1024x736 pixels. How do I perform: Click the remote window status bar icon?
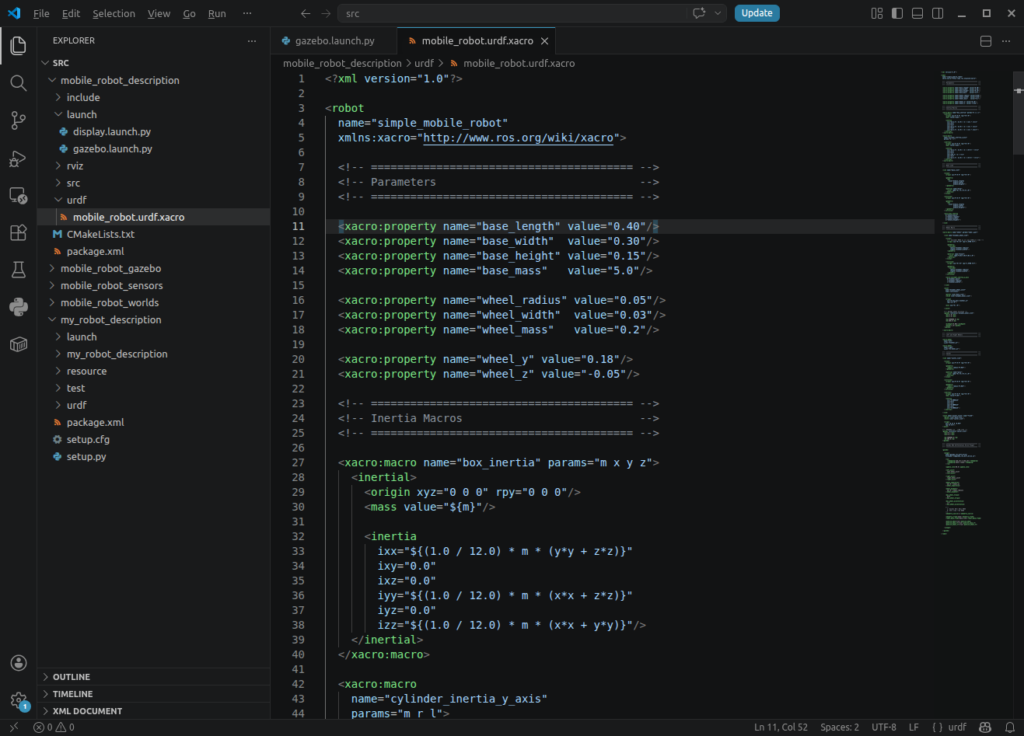coord(14,727)
